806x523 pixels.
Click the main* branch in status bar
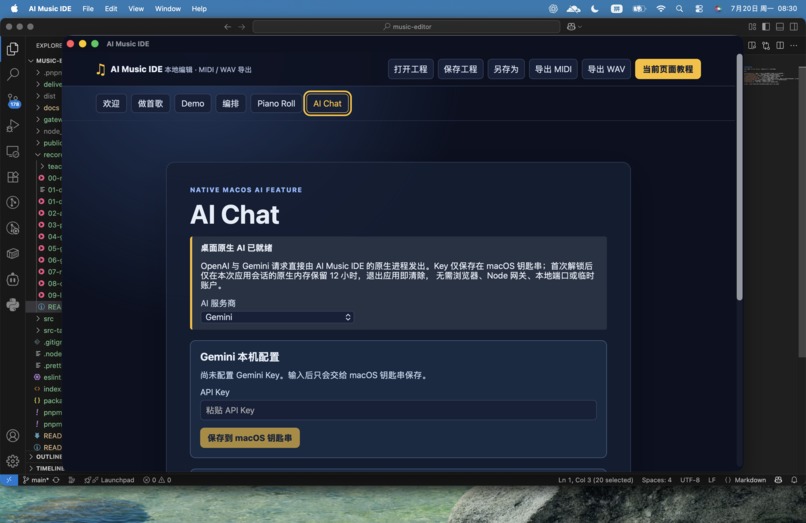point(35,480)
